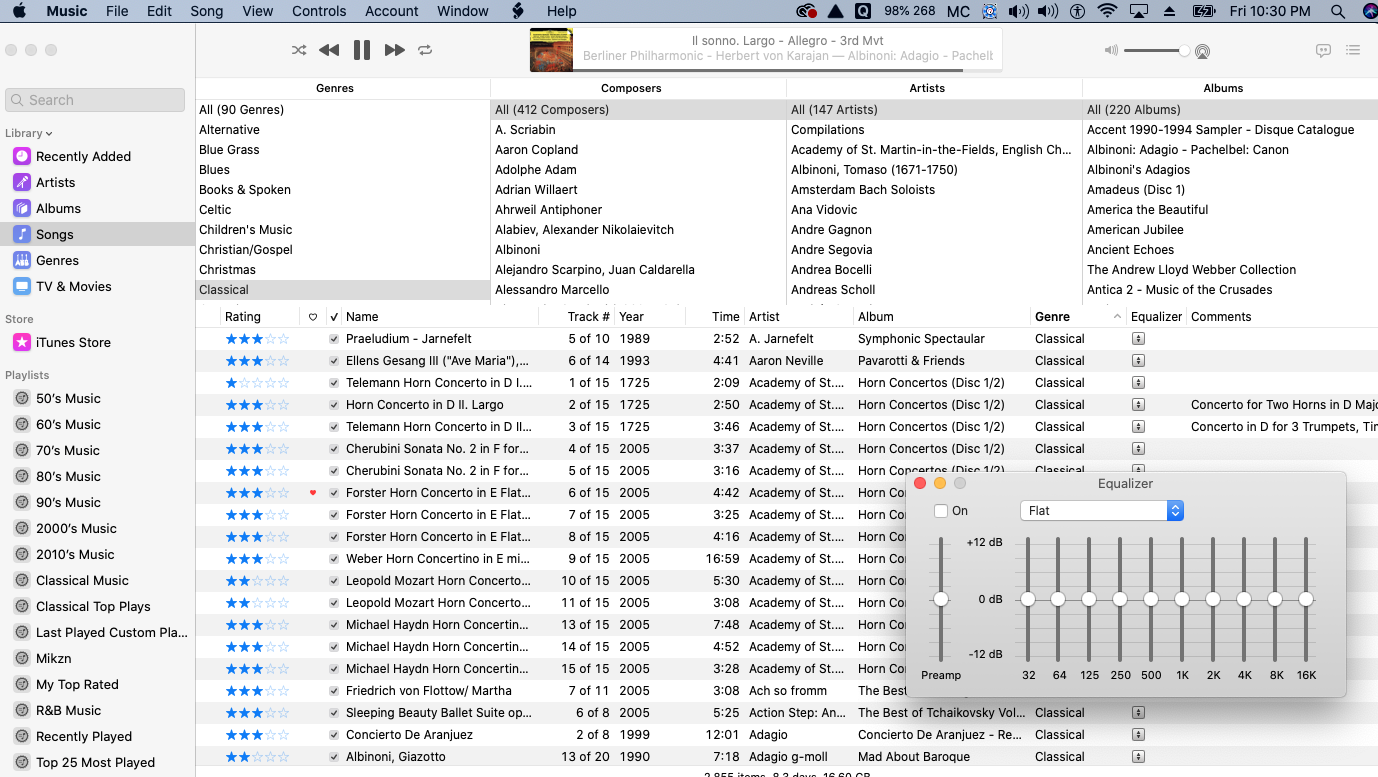Click the 32 Hz band slider in Equalizer

click(1028, 599)
